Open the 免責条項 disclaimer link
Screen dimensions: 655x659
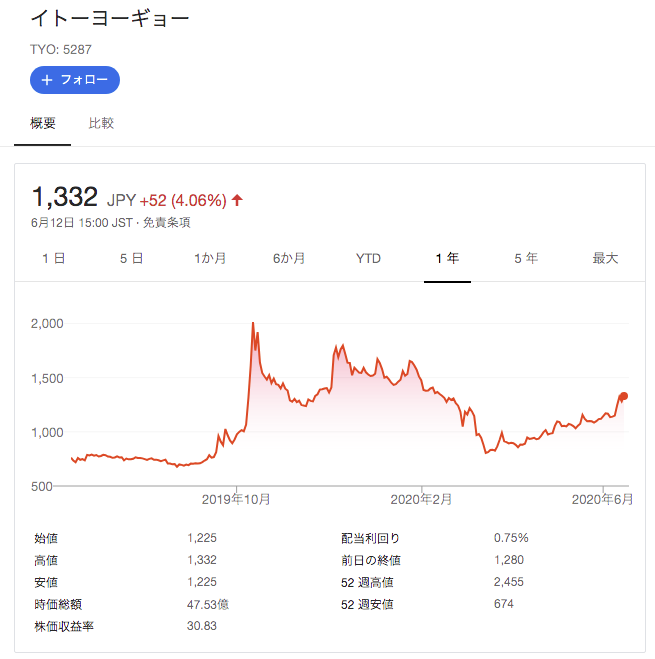(166, 222)
